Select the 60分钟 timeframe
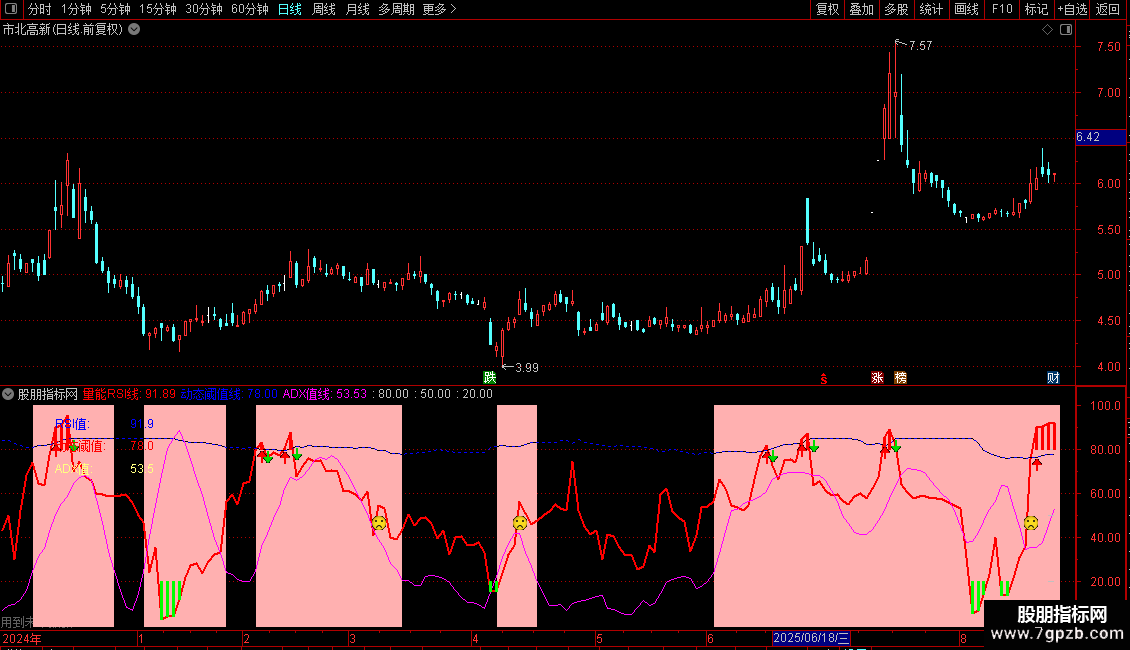This screenshot has width=1130, height=650. tap(250, 9)
